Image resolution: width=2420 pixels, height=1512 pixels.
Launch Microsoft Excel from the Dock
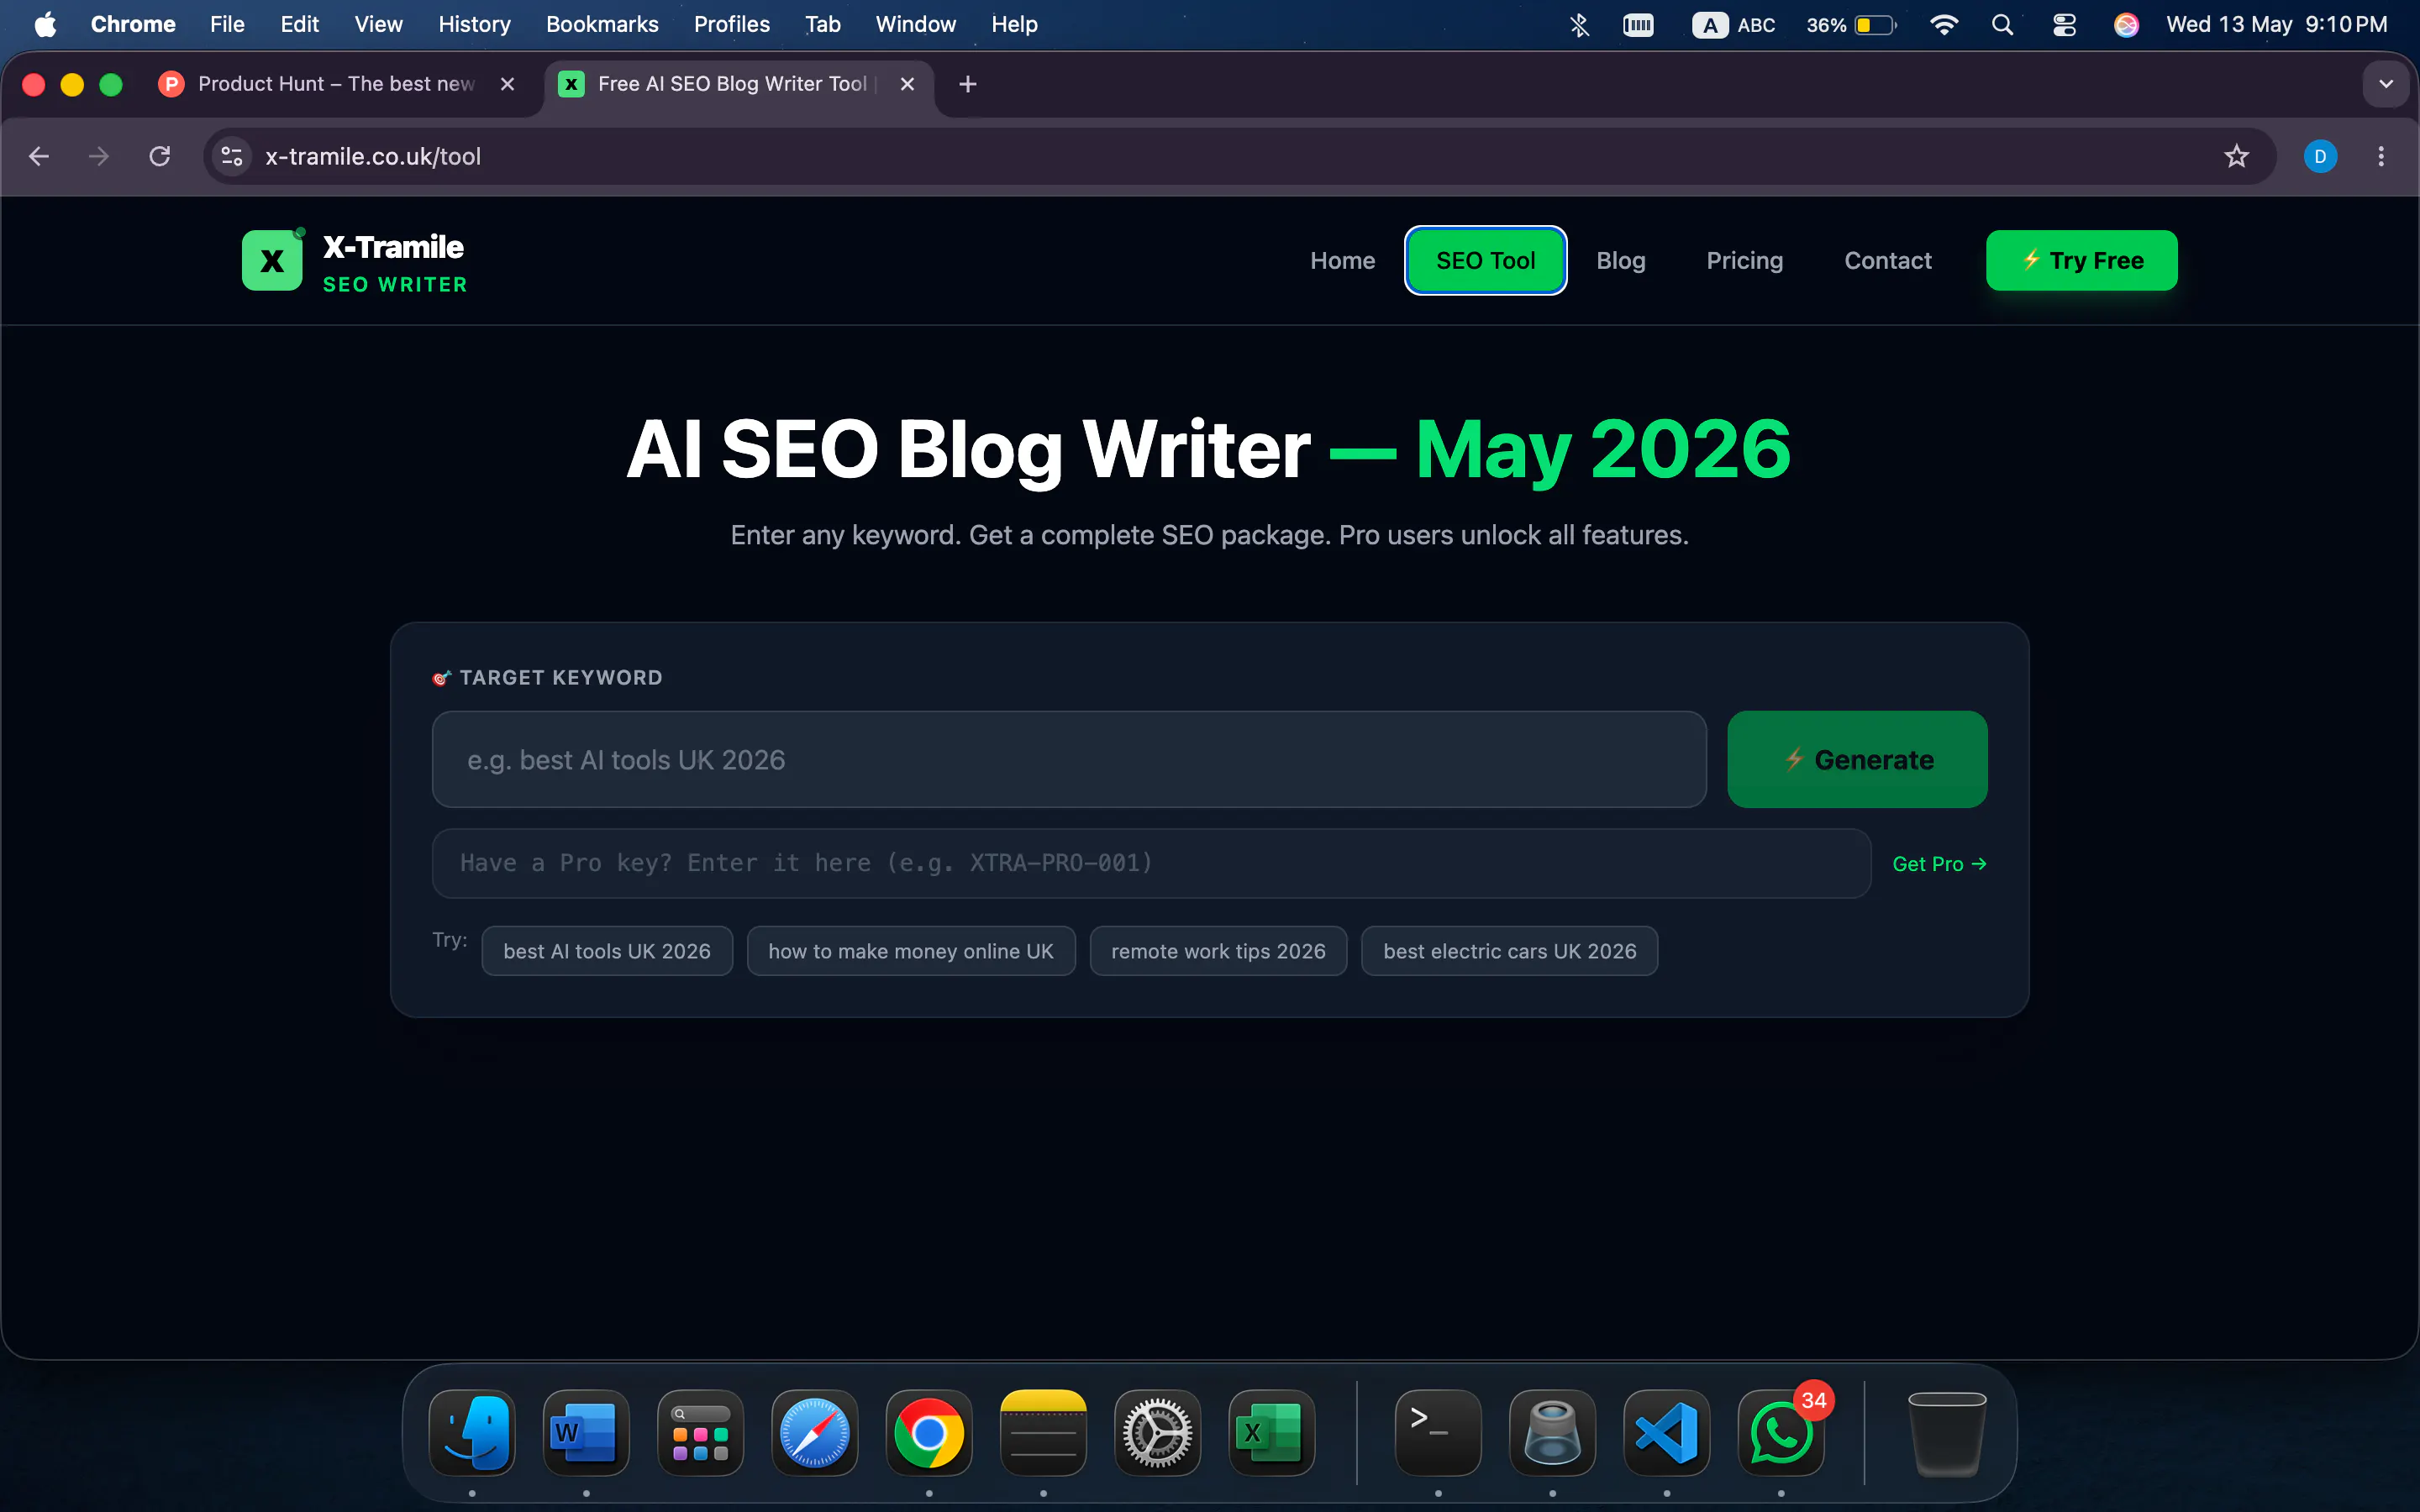click(x=1271, y=1432)
